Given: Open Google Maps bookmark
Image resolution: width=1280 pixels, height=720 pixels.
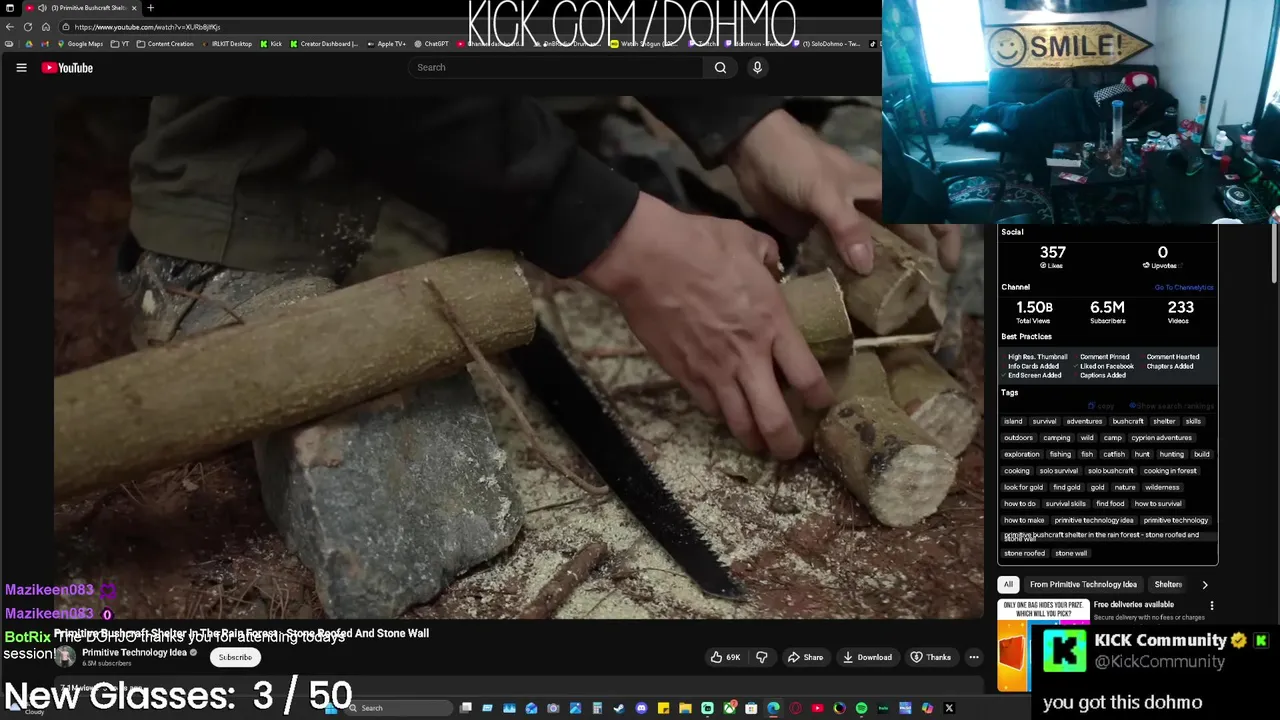Looking at the screenshot, I should coord(80,44).
